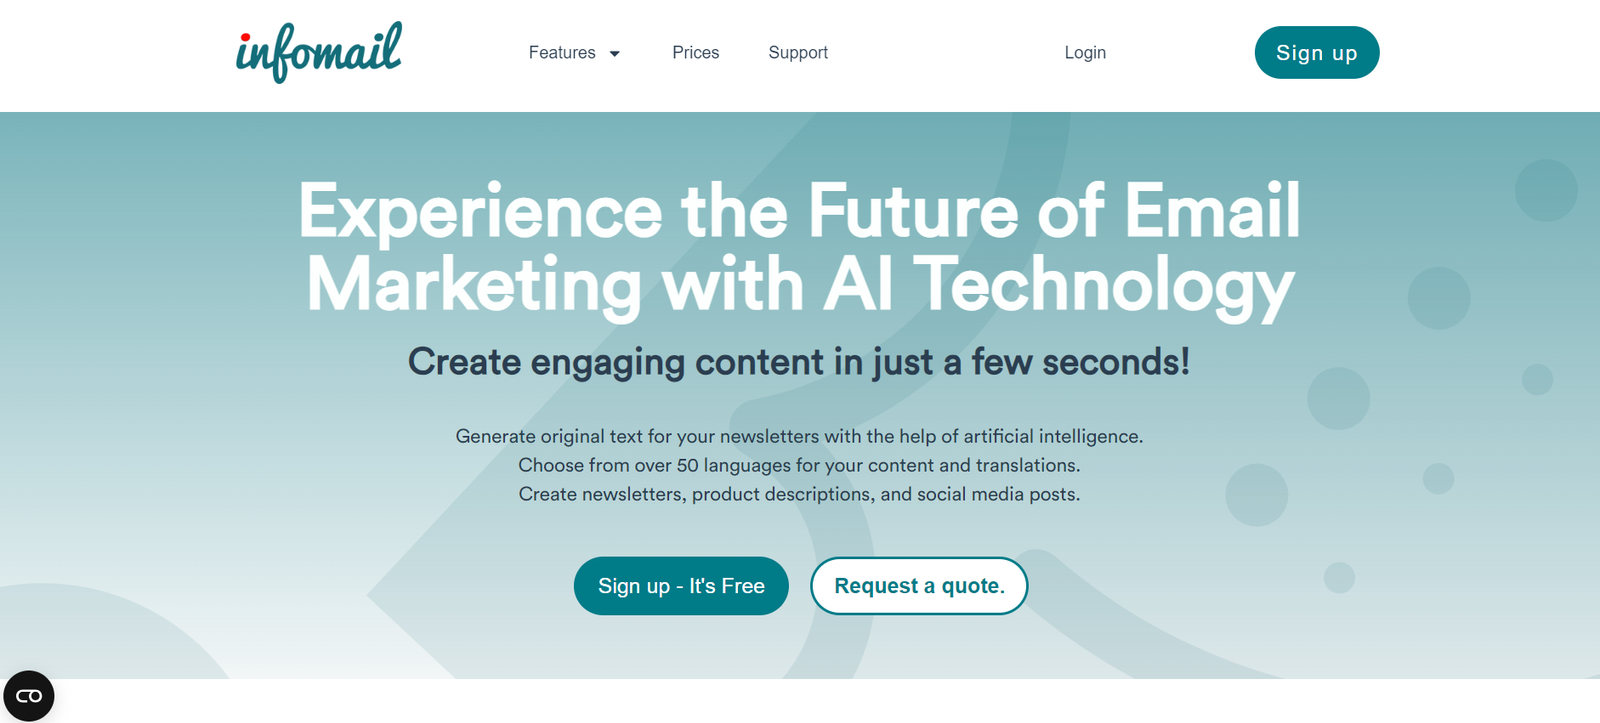Viewport: 1600px width, 723px height.
Task: Go to the Prices page
Action: (x=695, y=53)
